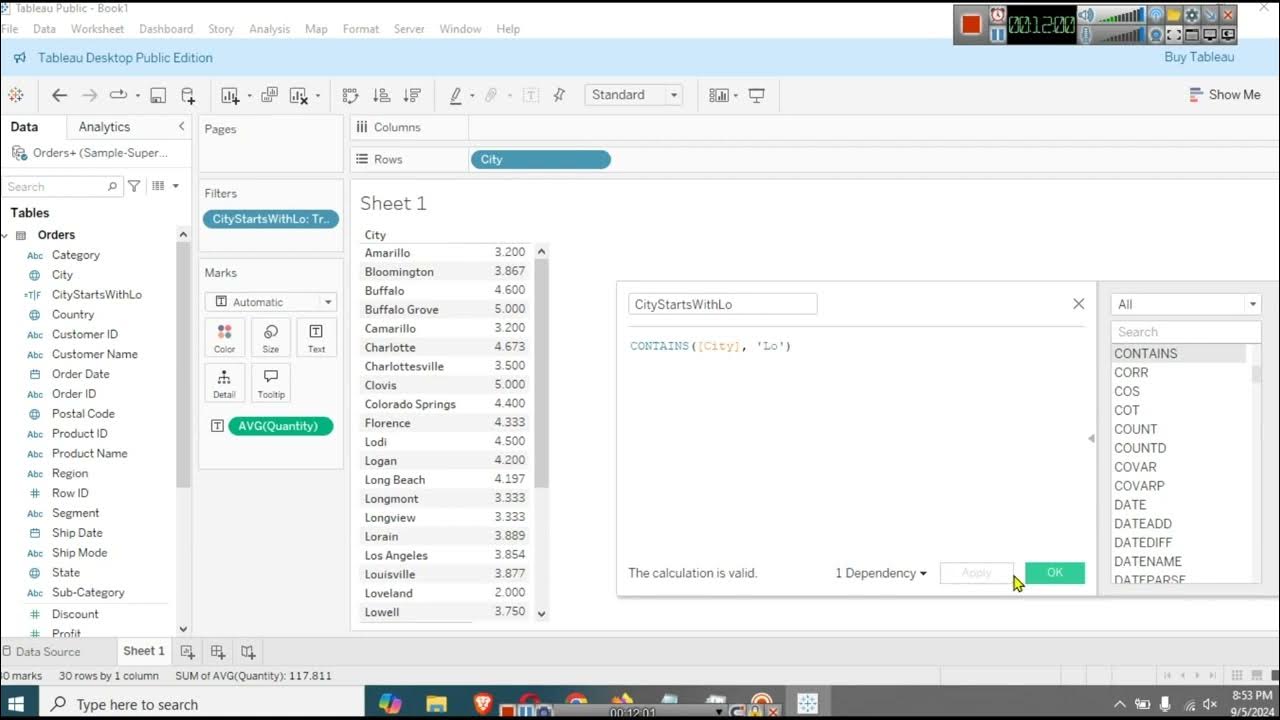Image resolution: width=1280 pixels, height=720 pixels.
Task: Open the Text marks card
Action: pos(316,337)
